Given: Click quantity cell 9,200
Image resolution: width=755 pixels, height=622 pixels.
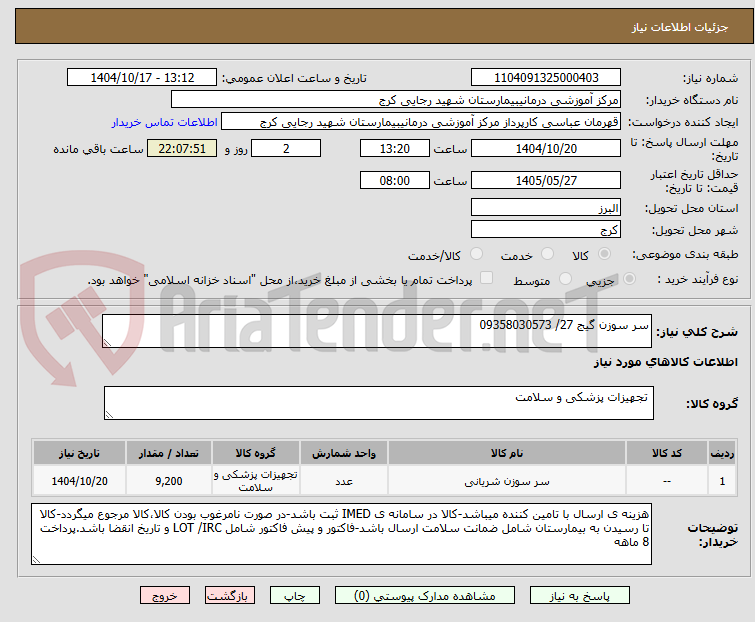Looking at the screenshot, I should 169,481.
